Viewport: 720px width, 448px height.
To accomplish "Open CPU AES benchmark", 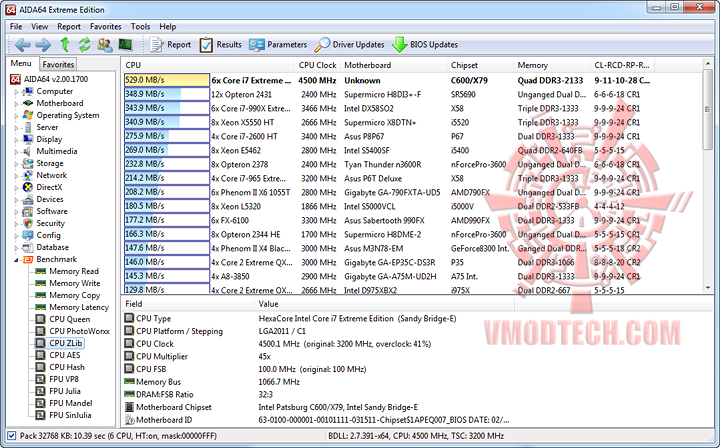I will point(65,355).
